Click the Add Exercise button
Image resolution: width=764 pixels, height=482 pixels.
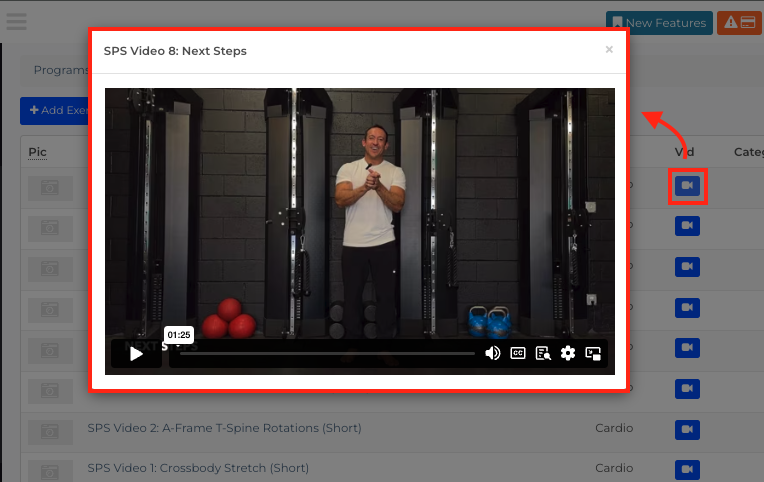[55, 111]
